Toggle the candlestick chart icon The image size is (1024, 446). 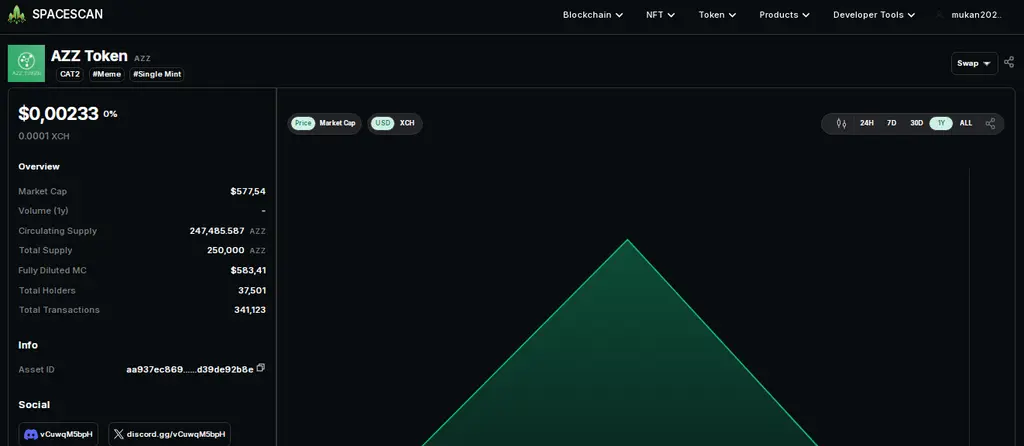pyautogui.click(x=841, y=123)
